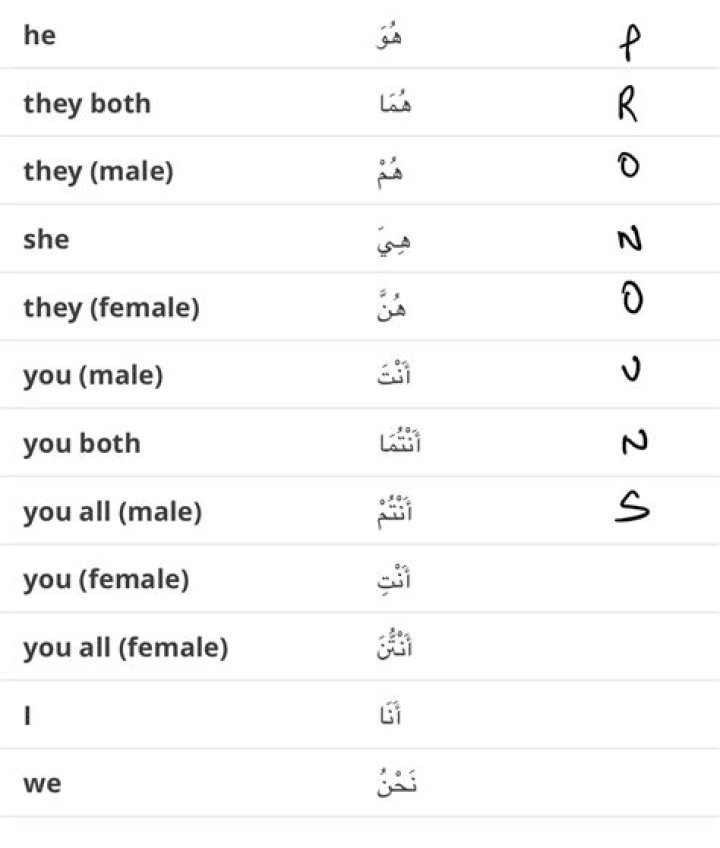Click the English word "he"
720x848 pixels.
coord(40,36)
